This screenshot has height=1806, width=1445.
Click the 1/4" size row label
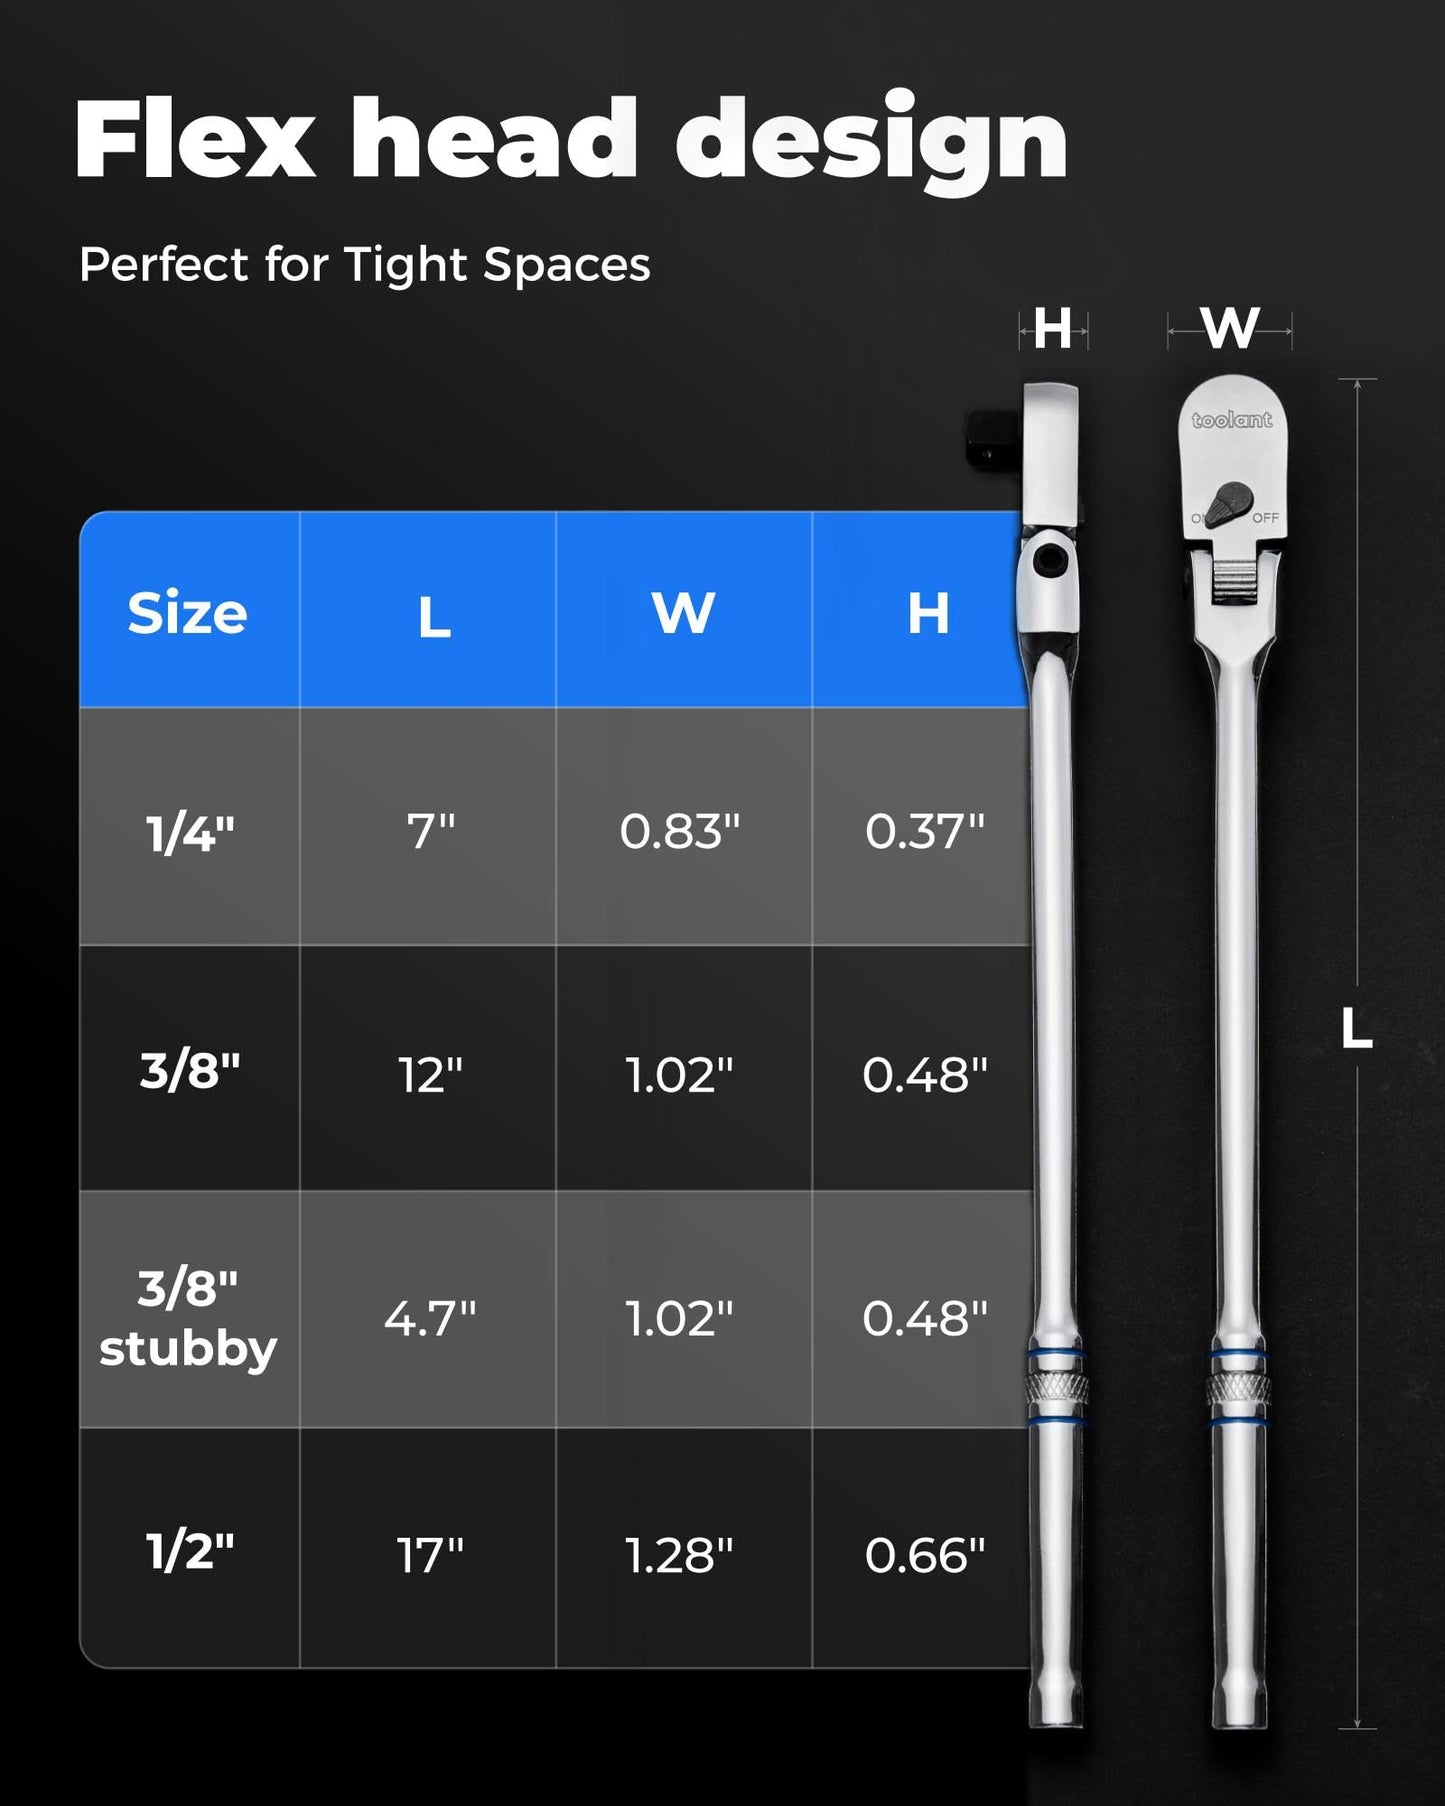(190, 832)
